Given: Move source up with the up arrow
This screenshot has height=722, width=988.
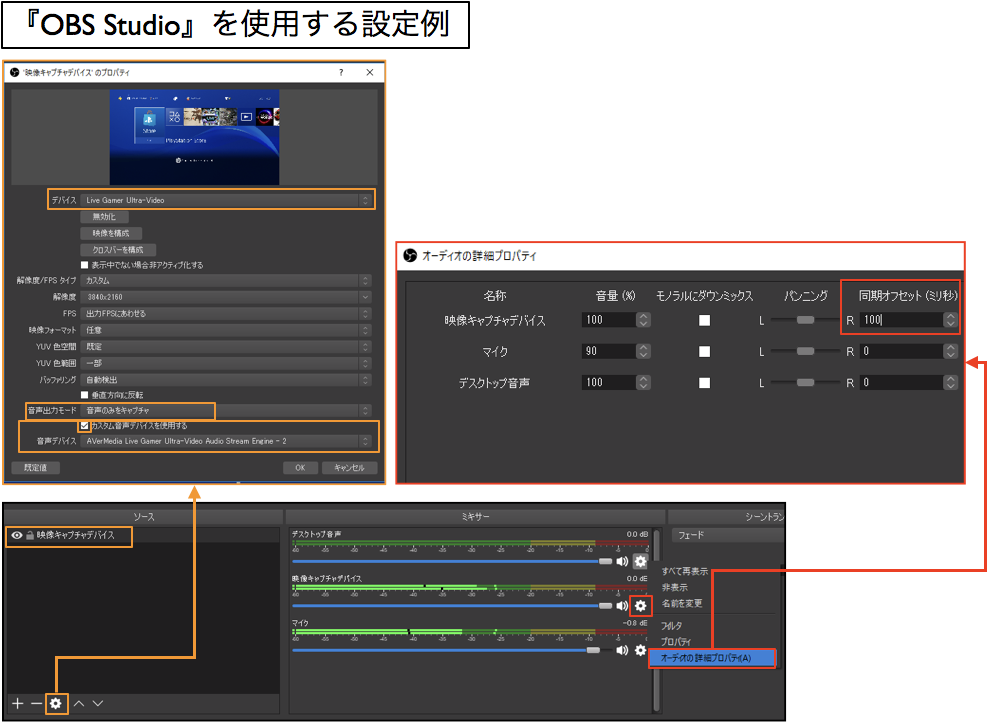Looking at the screenshot, I should click(x=79, y=703).
